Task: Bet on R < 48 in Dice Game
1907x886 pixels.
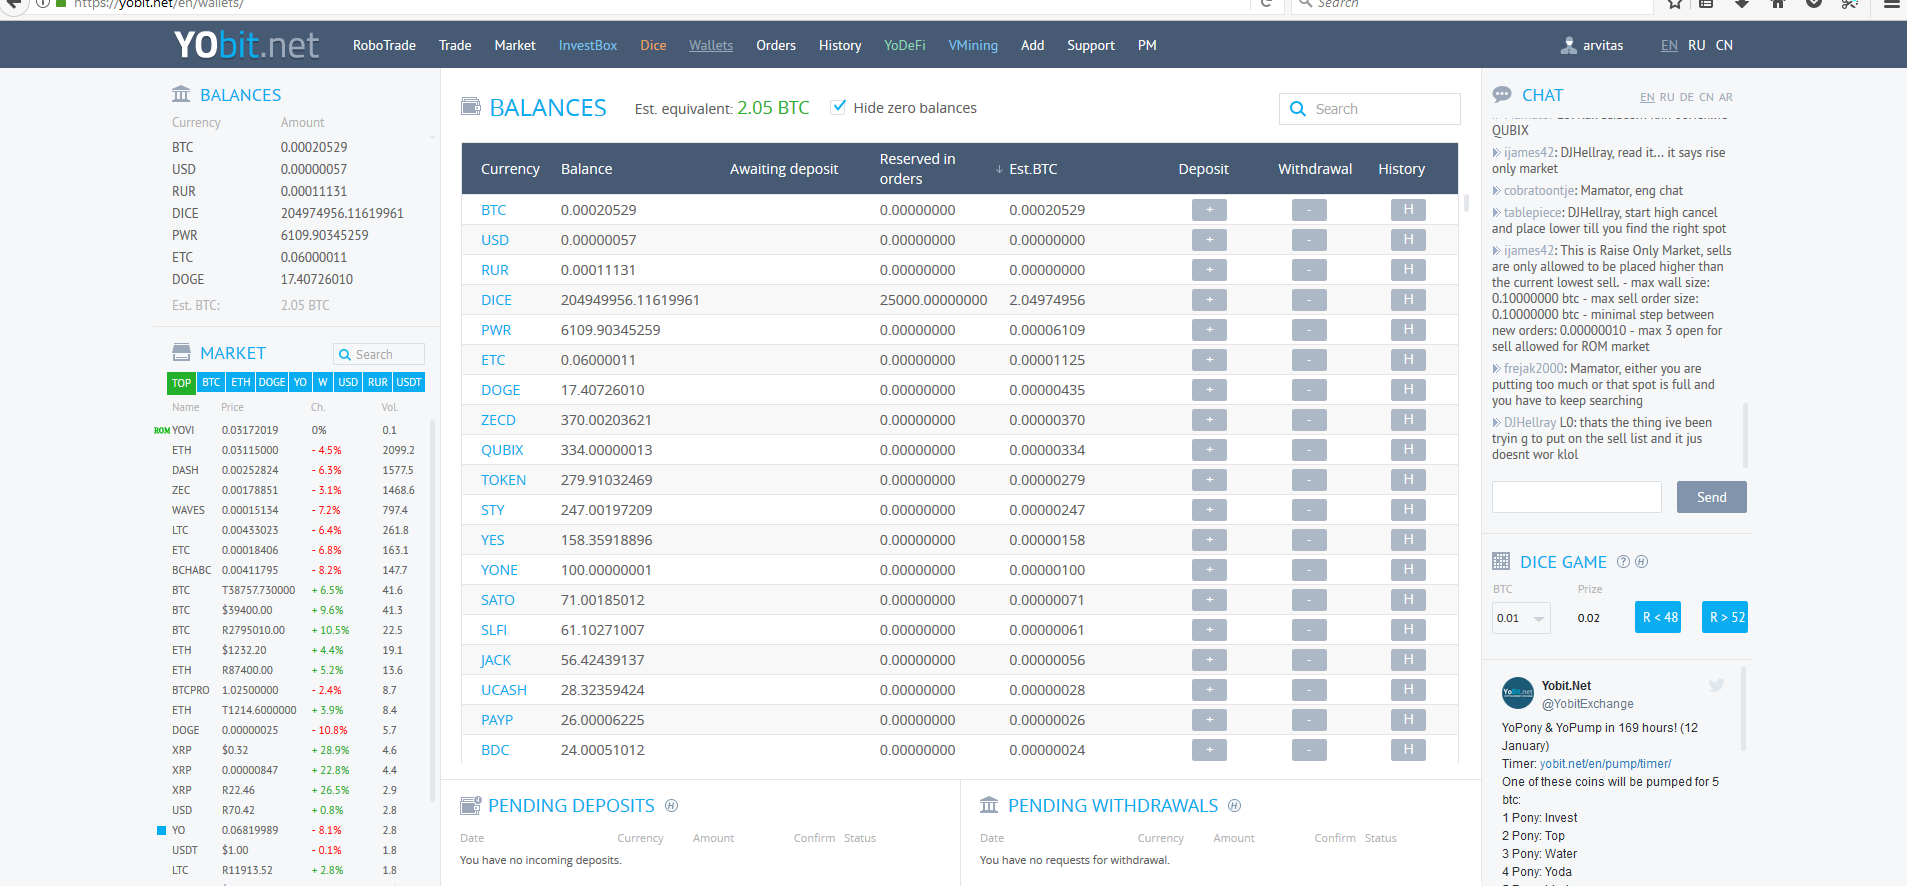Action: coord(1659,617)
